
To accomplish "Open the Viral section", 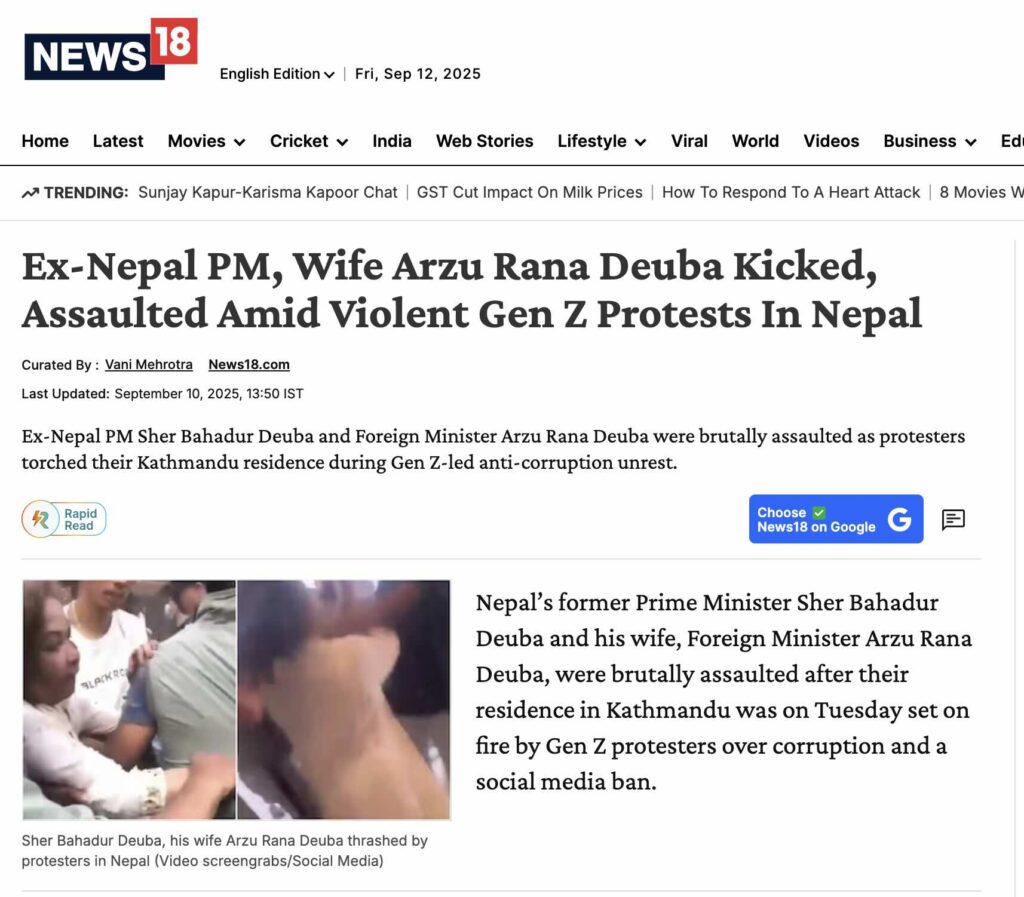I will [689, 141].
